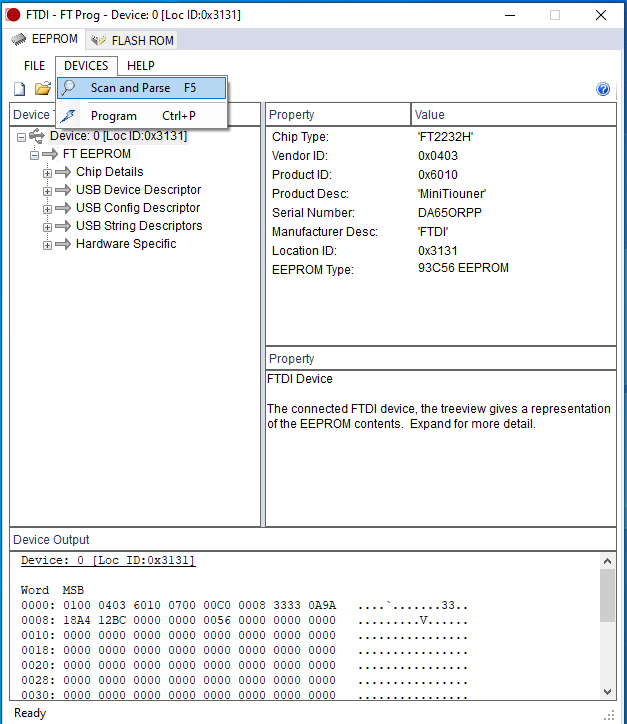Click the Location ID value 0x3131

438,251
